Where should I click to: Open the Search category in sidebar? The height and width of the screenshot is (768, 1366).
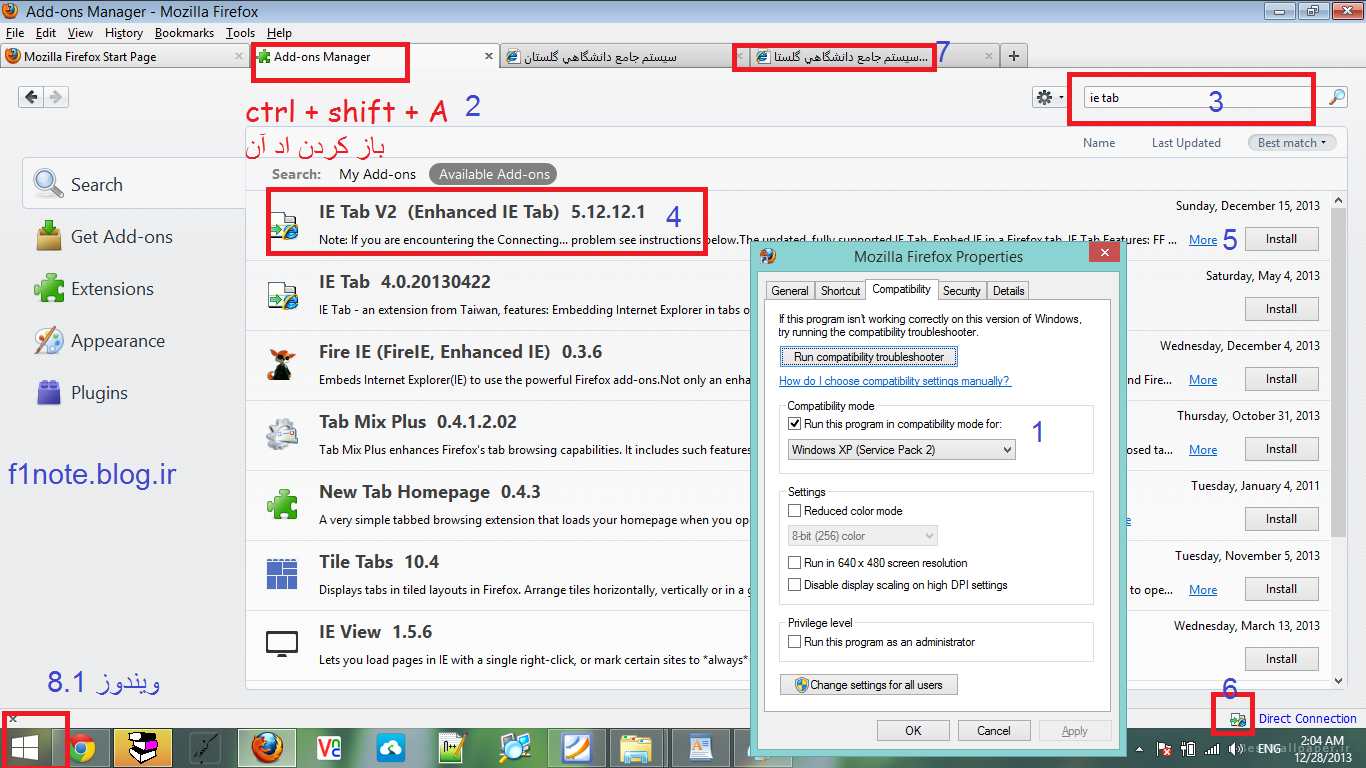click(x=134, y=184)
